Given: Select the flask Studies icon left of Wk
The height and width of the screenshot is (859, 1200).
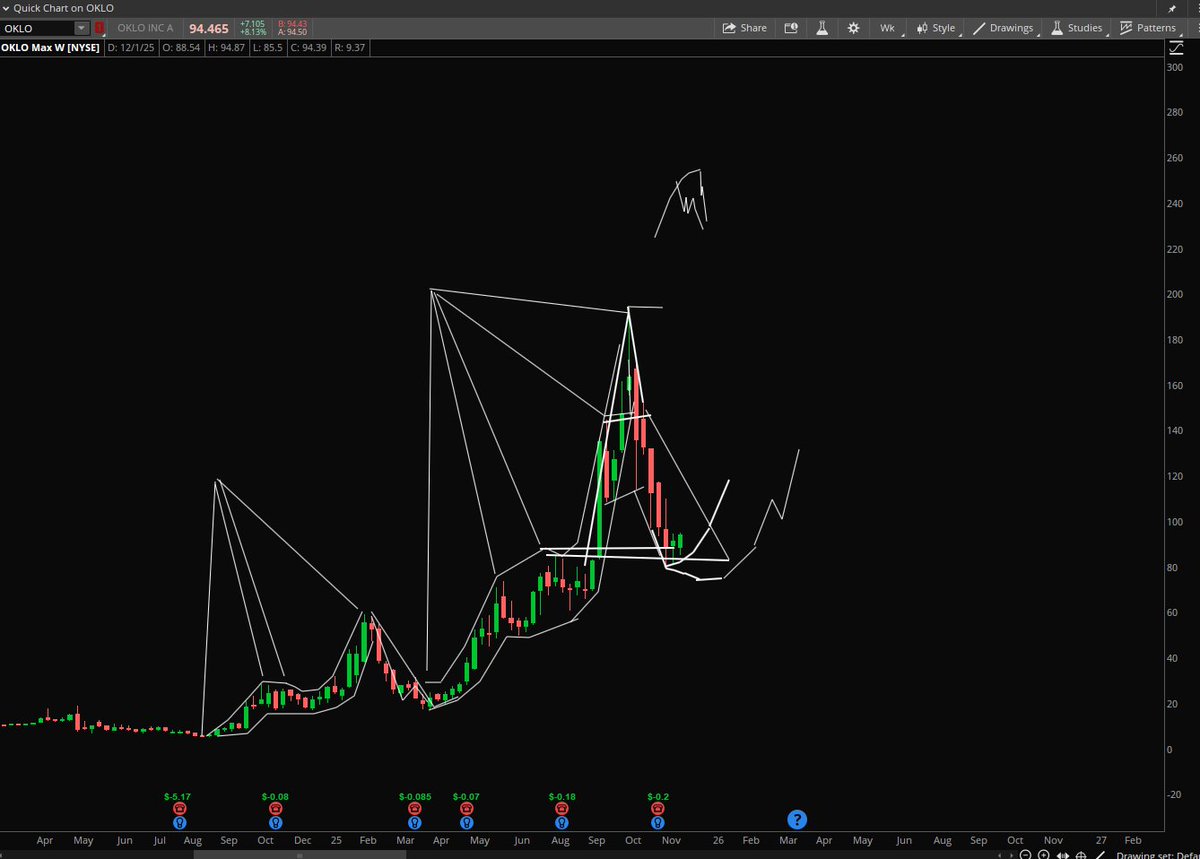Looking at the screenshot, I should [822, 27].
